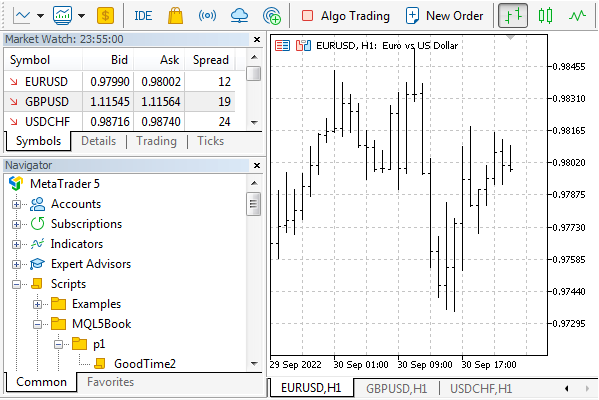Switch chart to bar chart mode
Image resolution: width=599 pixels, height=400 pixels.
tap(513, 16)
